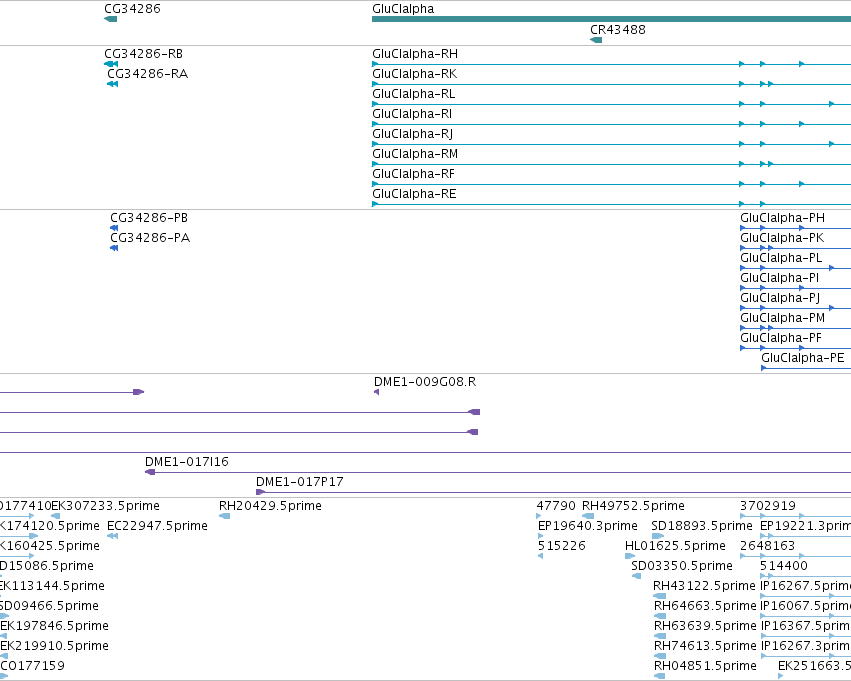Select the SD03350.5prime EST arrow glyph
Viewport: 851px width, 681px height.
pos(637,576)
